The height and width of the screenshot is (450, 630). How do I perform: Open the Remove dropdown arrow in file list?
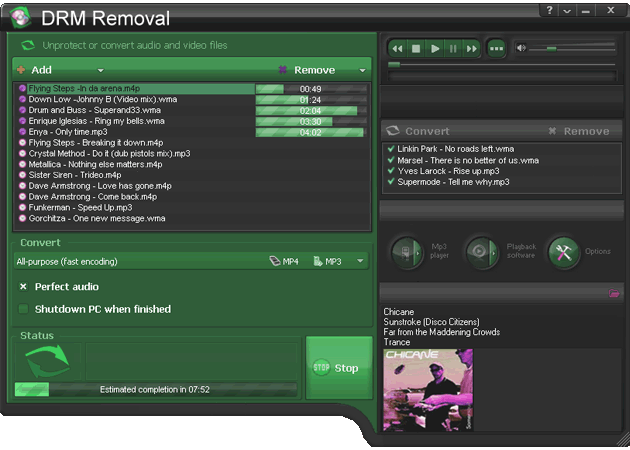coord(362,71)
